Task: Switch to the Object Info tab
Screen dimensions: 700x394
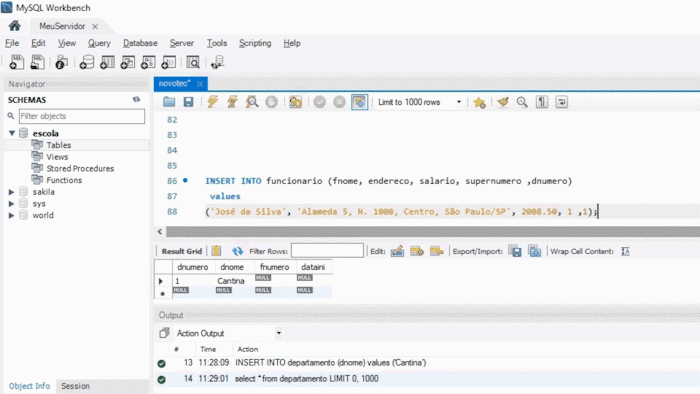Action: (29, 386)
